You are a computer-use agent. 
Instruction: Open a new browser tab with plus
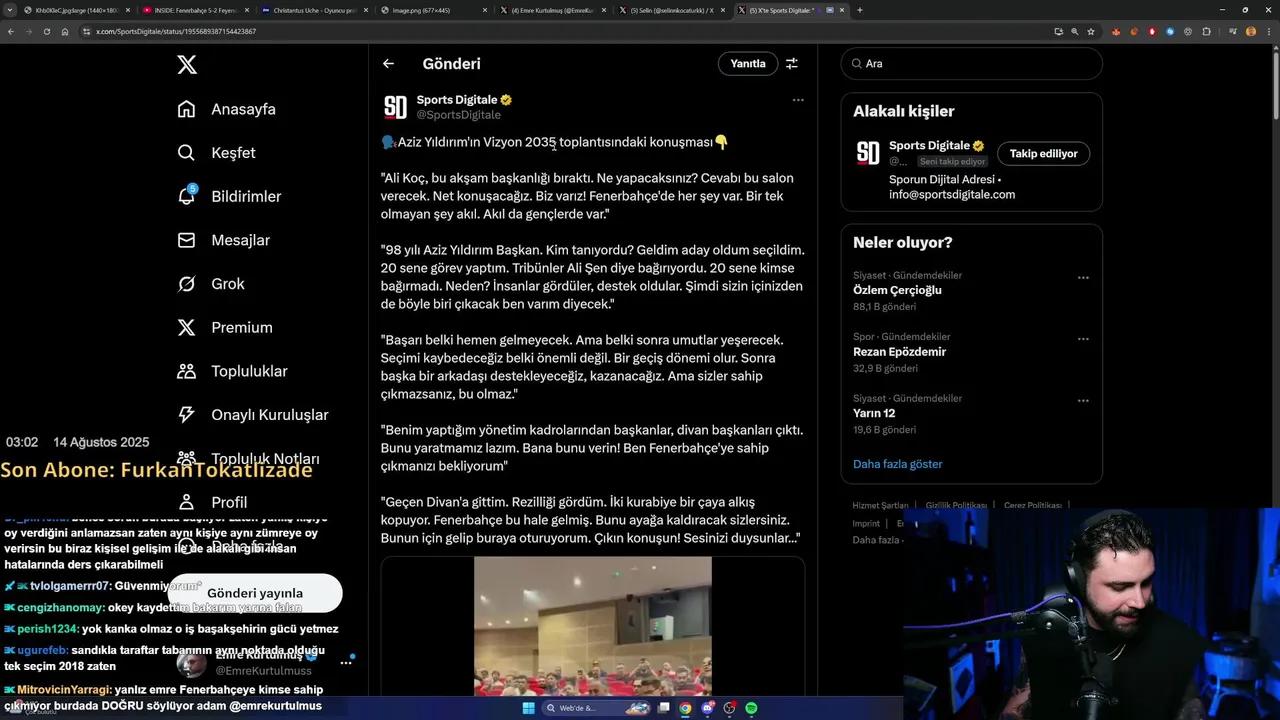pyautogui.click(x=860, y=10)
